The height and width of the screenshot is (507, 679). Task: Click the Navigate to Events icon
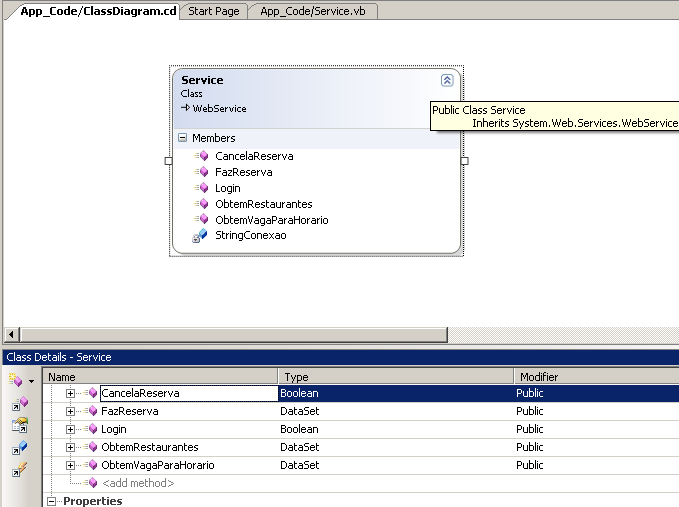pos(20,470)
